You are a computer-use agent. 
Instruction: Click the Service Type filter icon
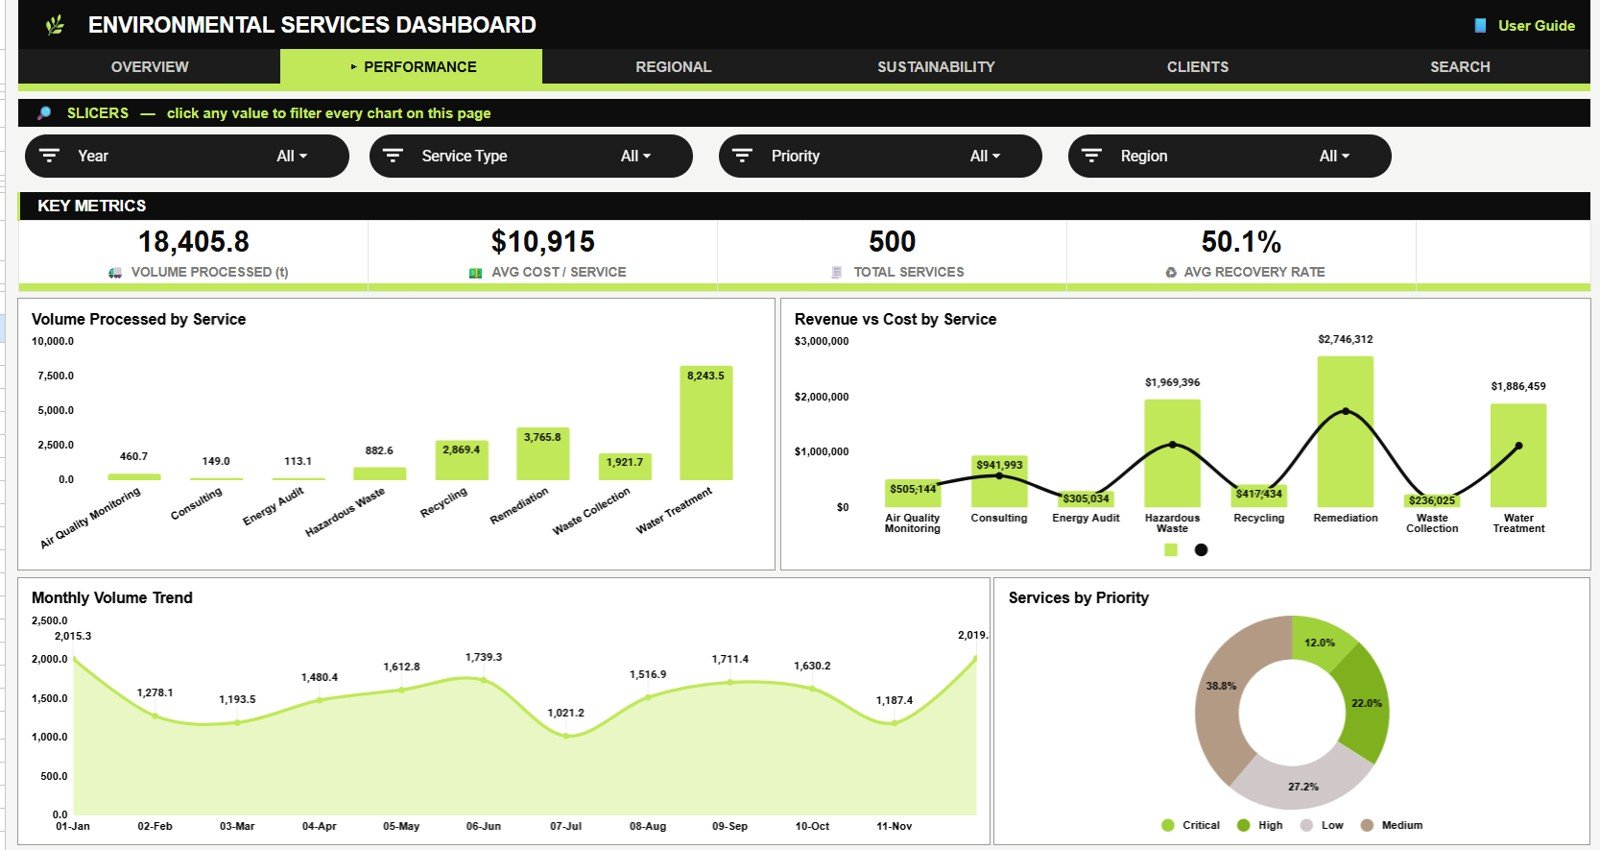(x=393, y=156)
